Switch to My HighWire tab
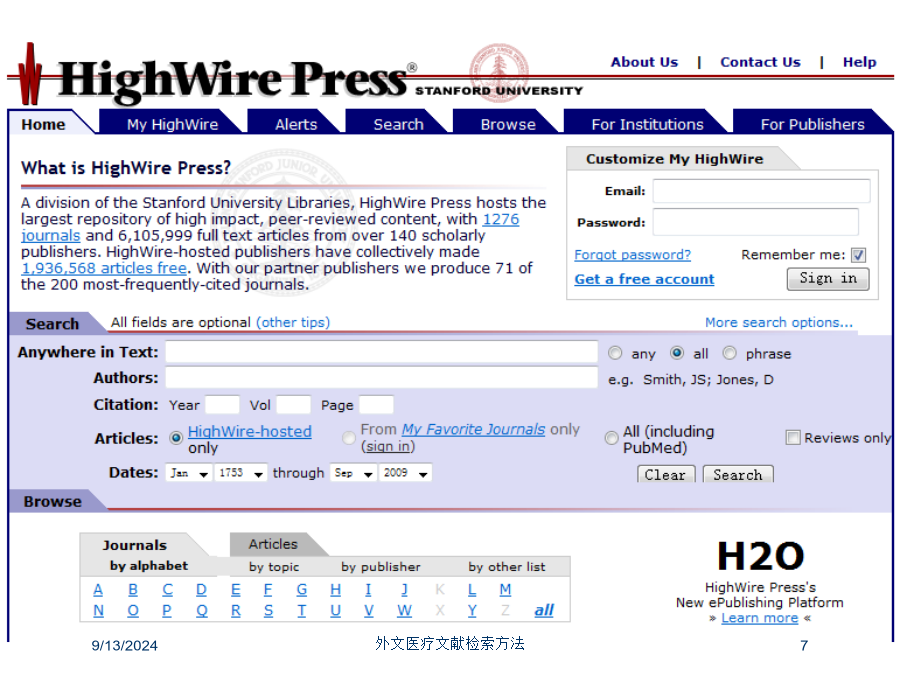 click(172, 125)
